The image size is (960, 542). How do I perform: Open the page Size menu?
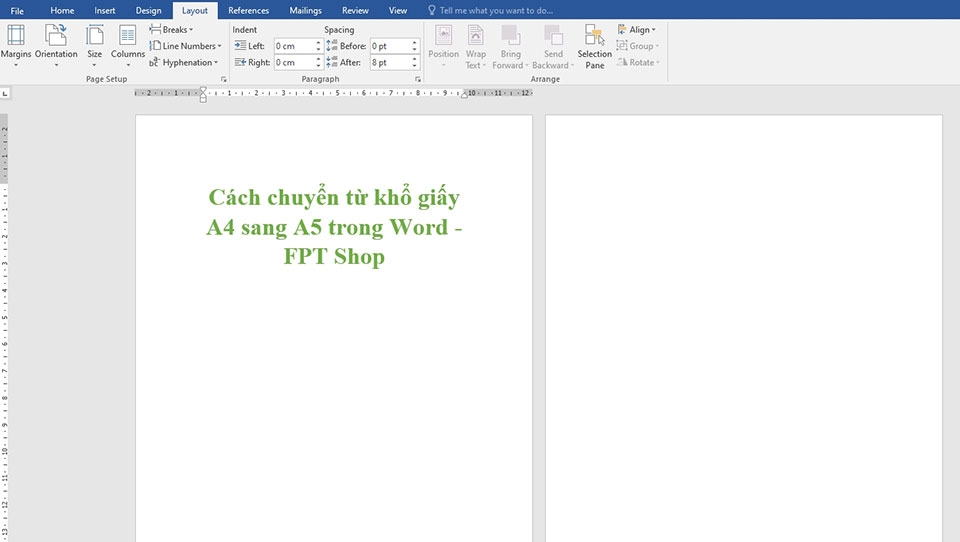point(94,46)
